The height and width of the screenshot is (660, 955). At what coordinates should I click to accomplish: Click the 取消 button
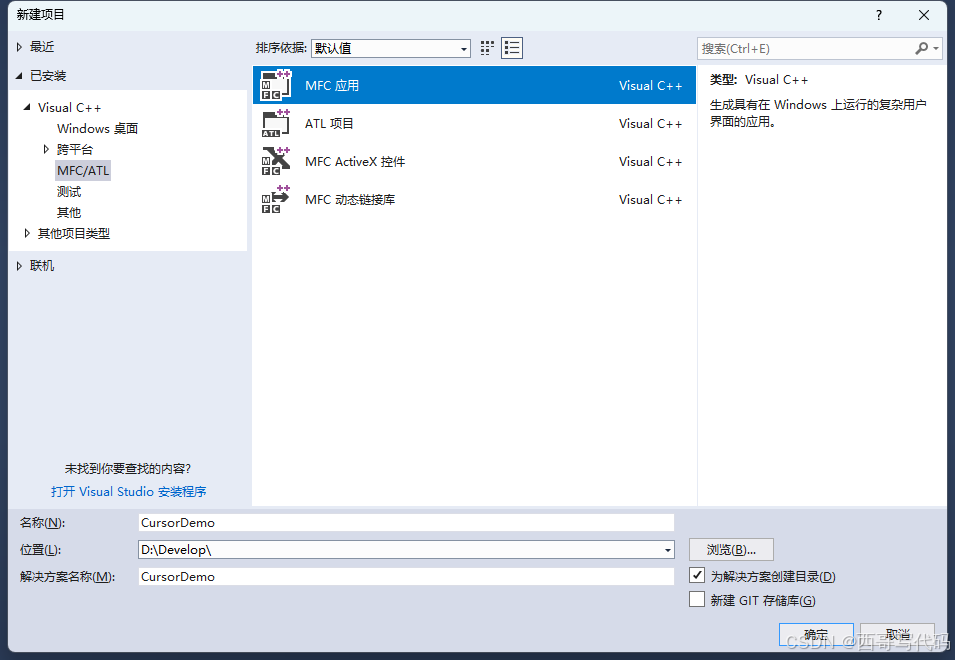click(898, 634)
